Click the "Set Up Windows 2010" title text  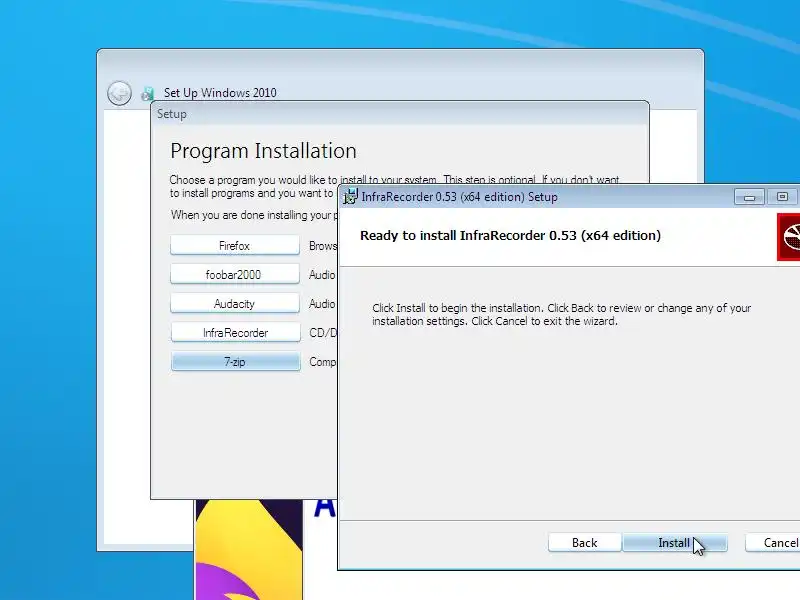tap(220, 93)
